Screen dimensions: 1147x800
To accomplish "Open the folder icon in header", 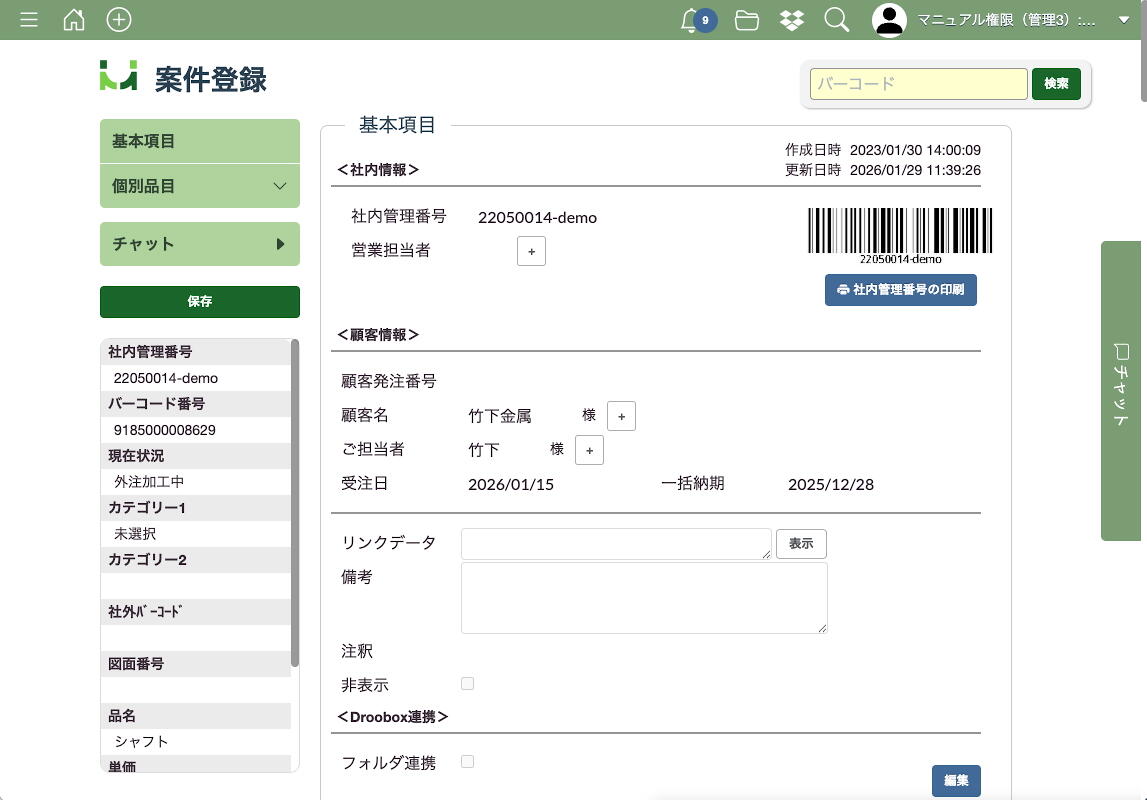I will [747, 20].
